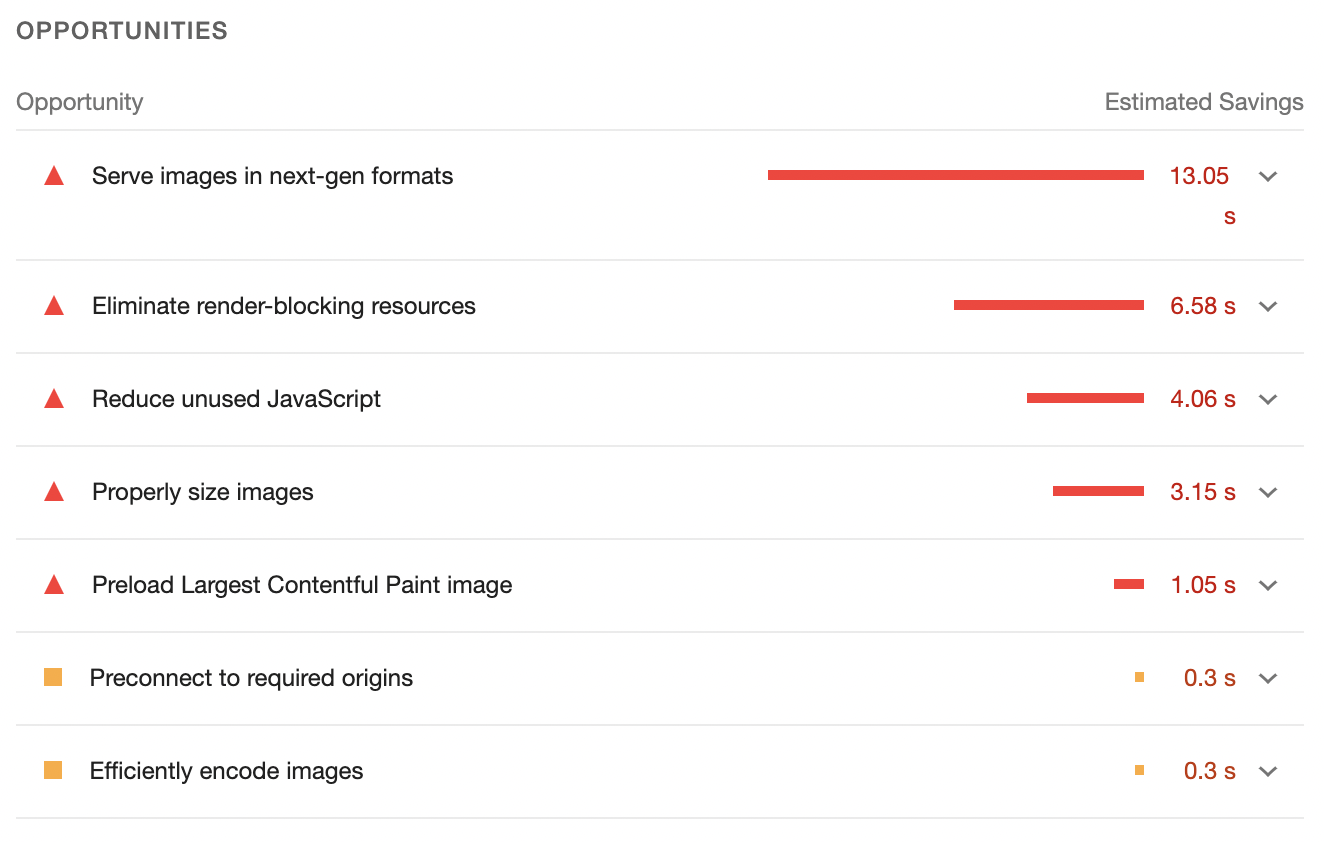Click the 6.58 s estimated savings value
This screenshot has width=1324, height=842.
1203,306
